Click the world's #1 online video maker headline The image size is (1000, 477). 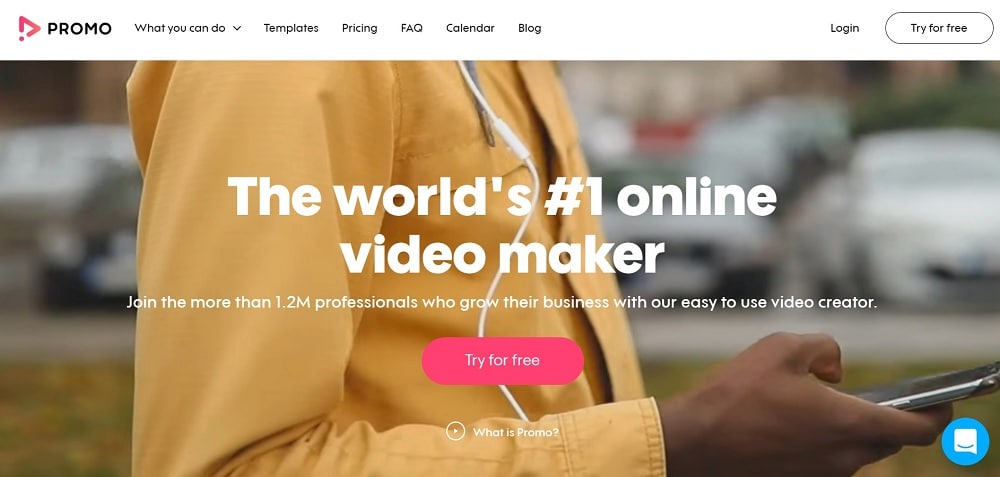tap(502, 224)
